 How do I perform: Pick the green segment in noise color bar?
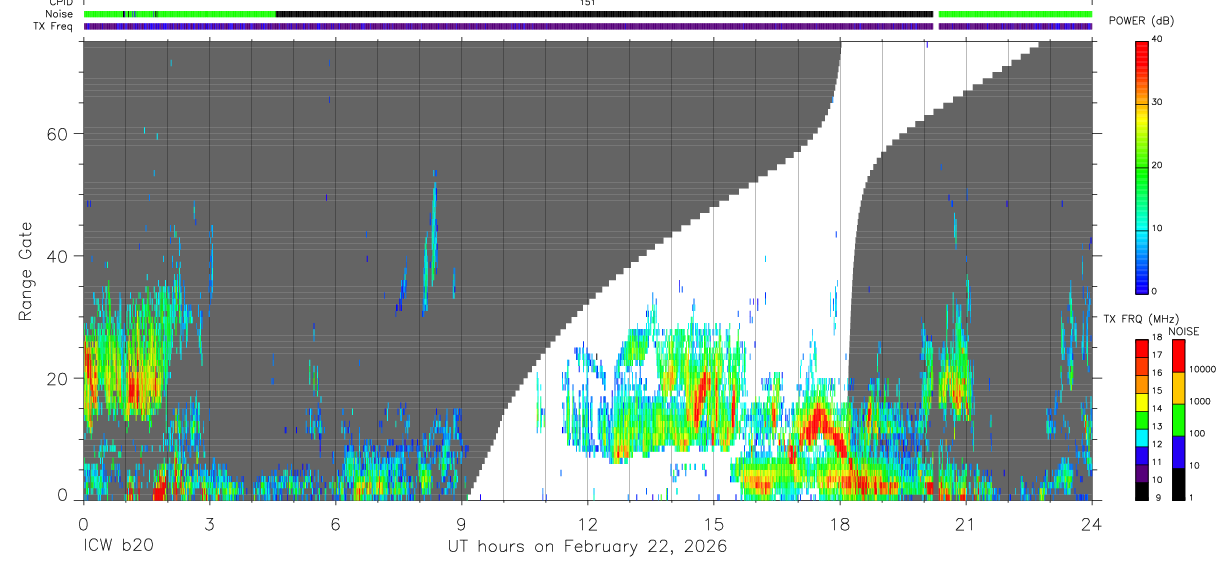(1178, 420)
